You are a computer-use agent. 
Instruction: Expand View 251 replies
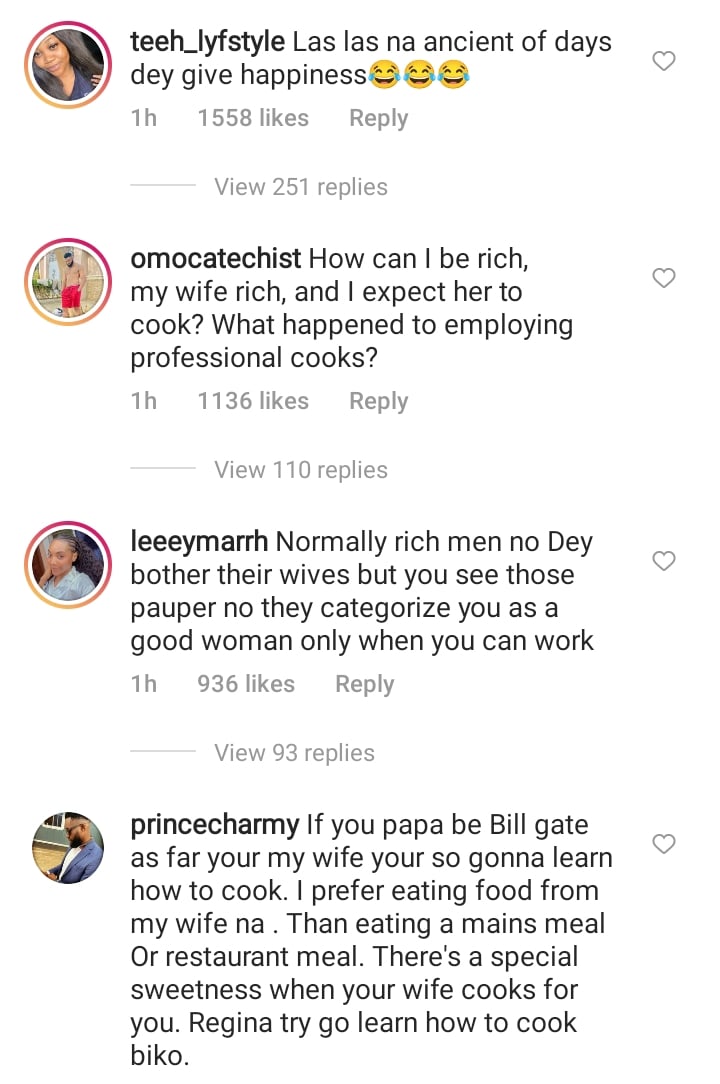(300, 187)
